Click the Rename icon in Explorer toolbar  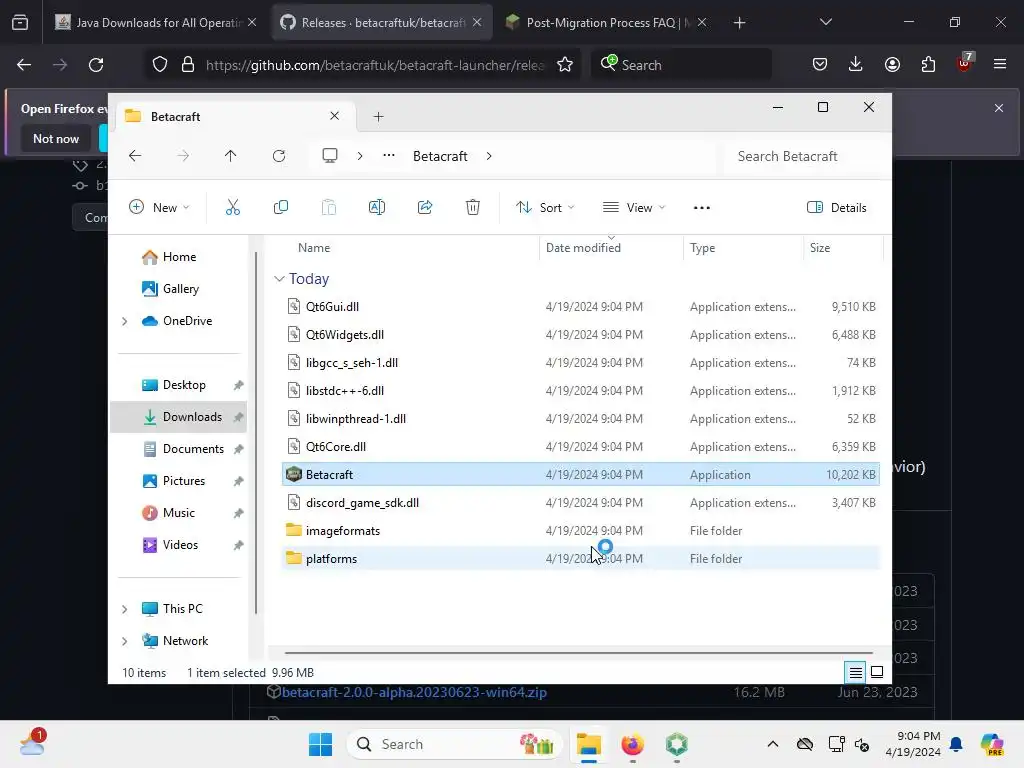coord(377,208)
